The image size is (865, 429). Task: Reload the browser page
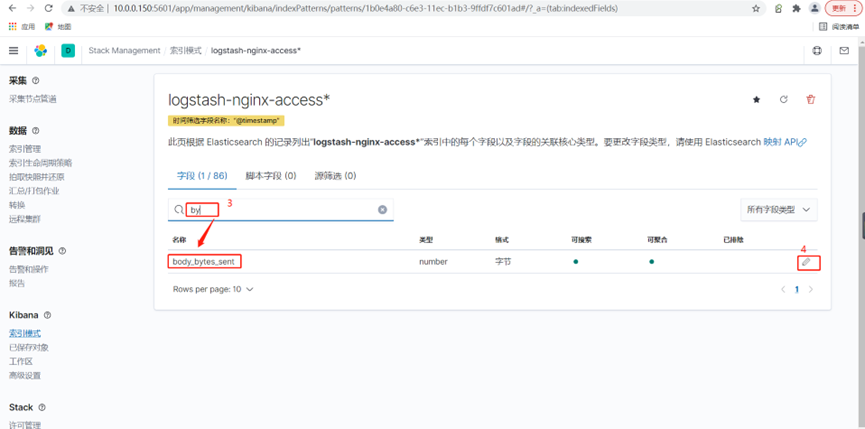[x=48, y=8]
